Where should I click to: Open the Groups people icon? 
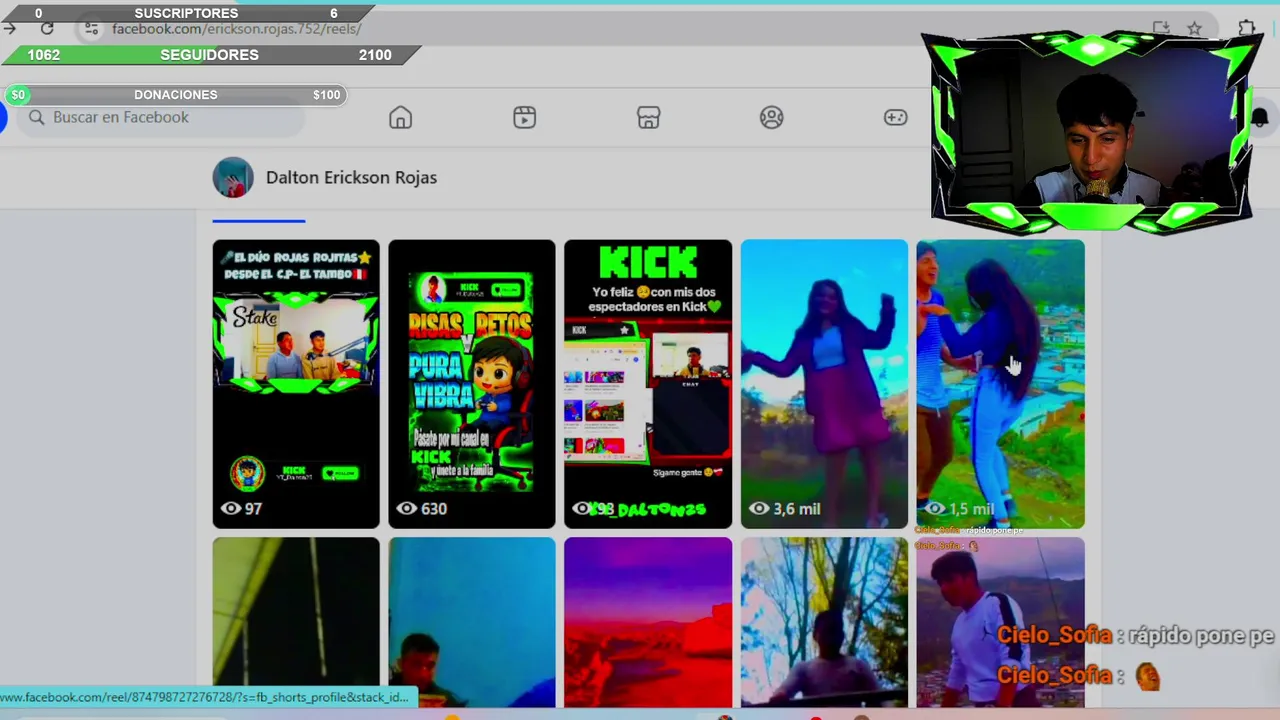click(771, 118)
